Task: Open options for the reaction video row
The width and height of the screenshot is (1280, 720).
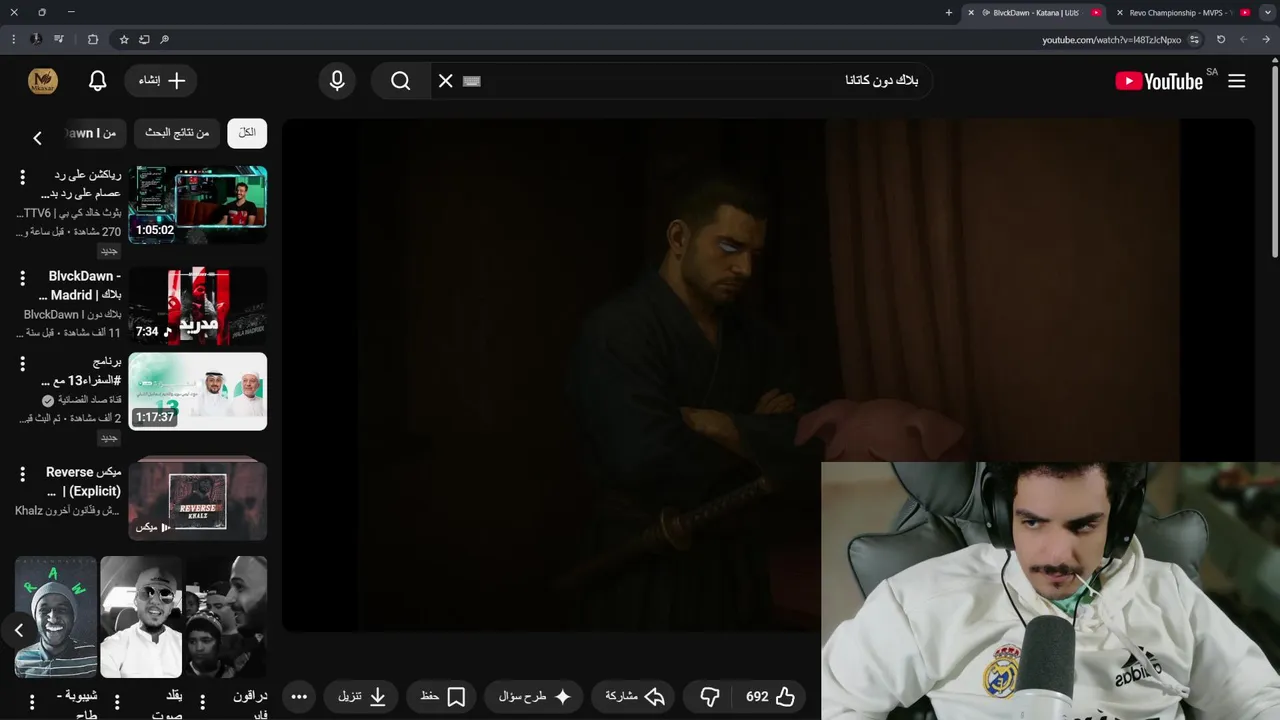Action: click(22, 177)
